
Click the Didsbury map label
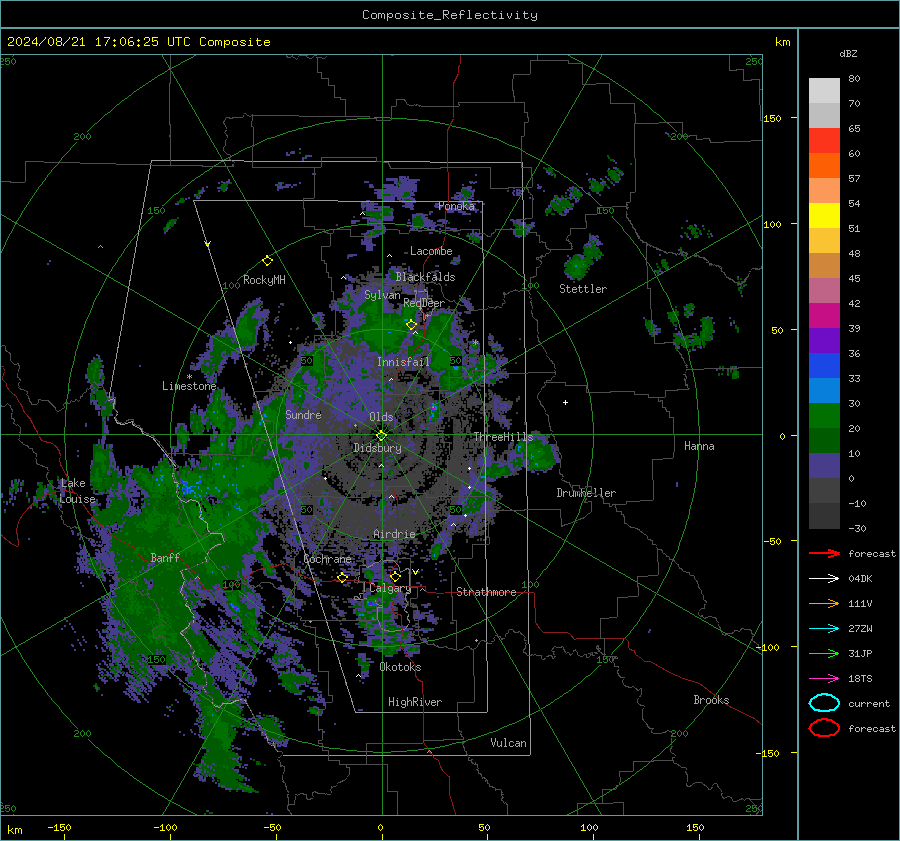tap(377, 448)
